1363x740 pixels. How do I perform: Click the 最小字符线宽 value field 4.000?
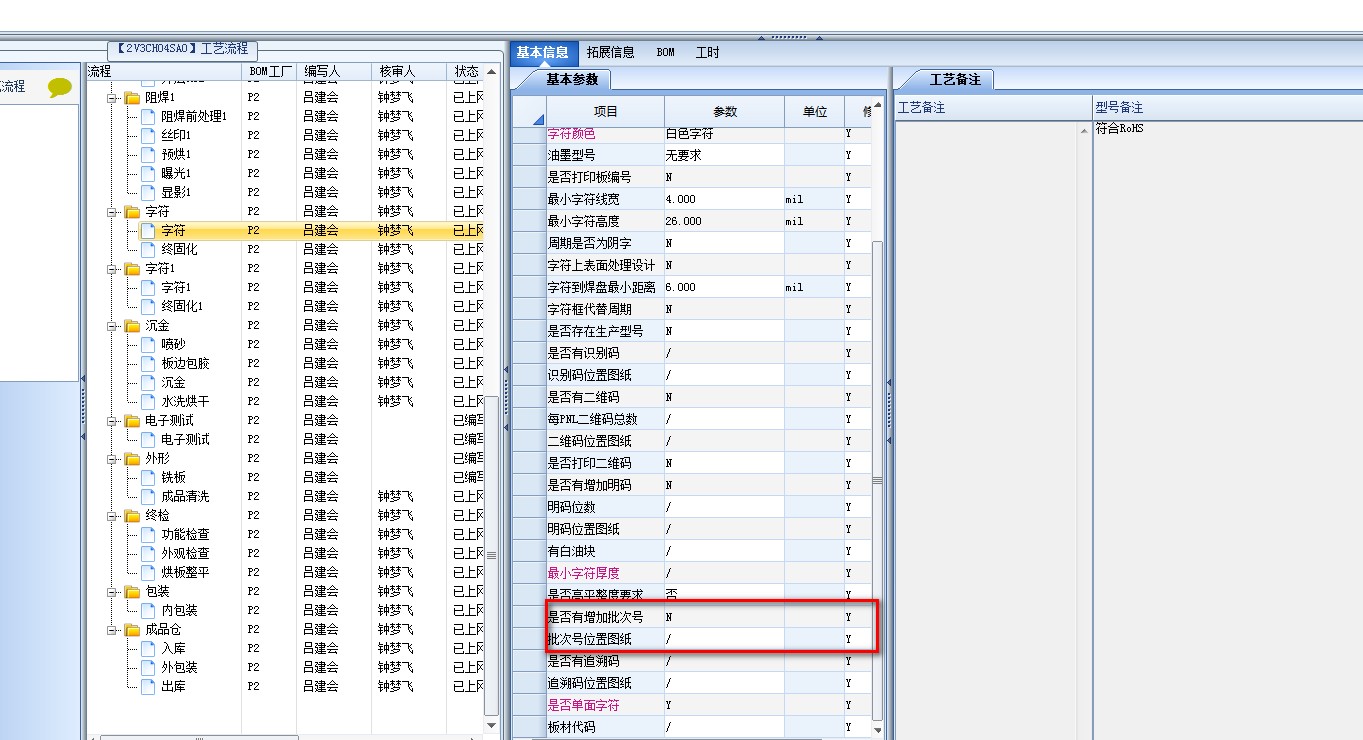pos(724,199)
